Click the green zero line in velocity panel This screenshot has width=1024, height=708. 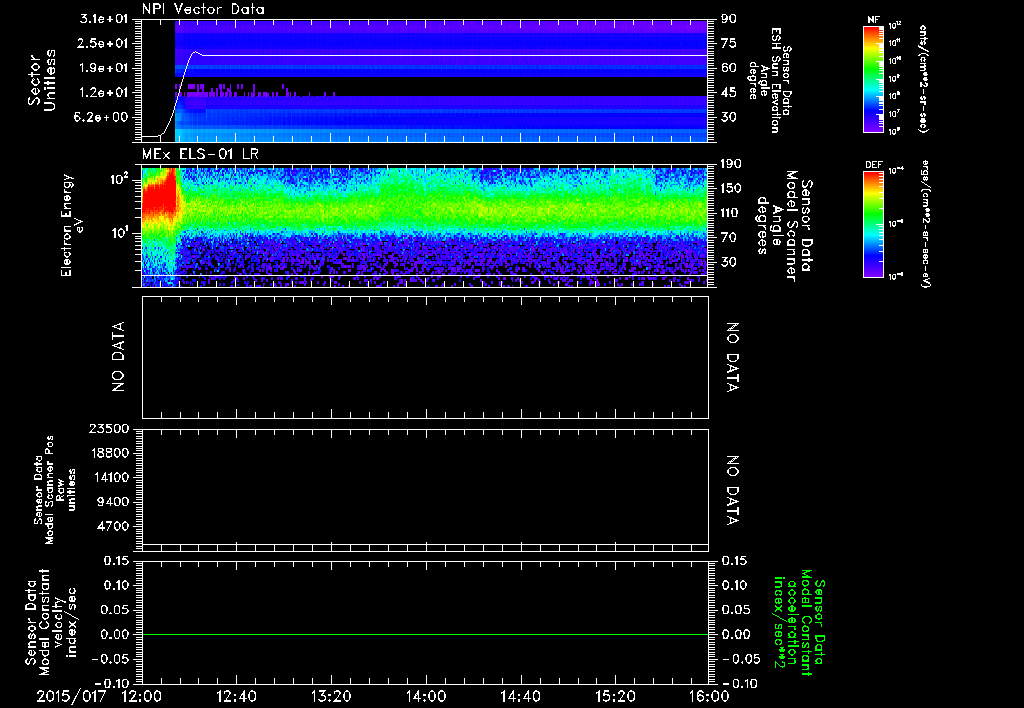coord(425,634)
